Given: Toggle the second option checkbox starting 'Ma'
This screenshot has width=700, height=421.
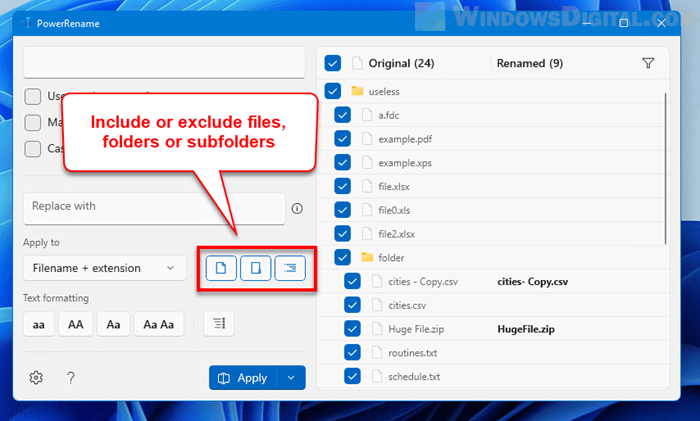Looking at the screenshot, I should (33, 122).
